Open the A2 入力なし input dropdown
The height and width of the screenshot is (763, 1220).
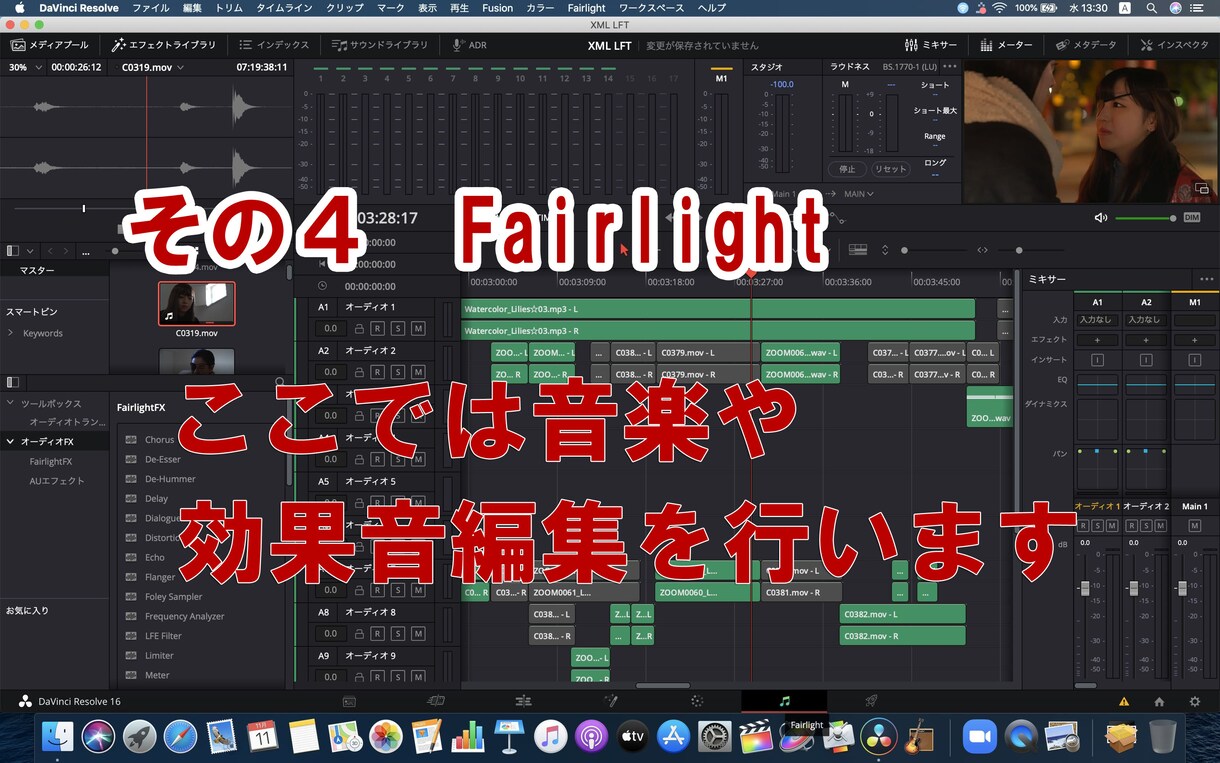(x=1145, y=320)
